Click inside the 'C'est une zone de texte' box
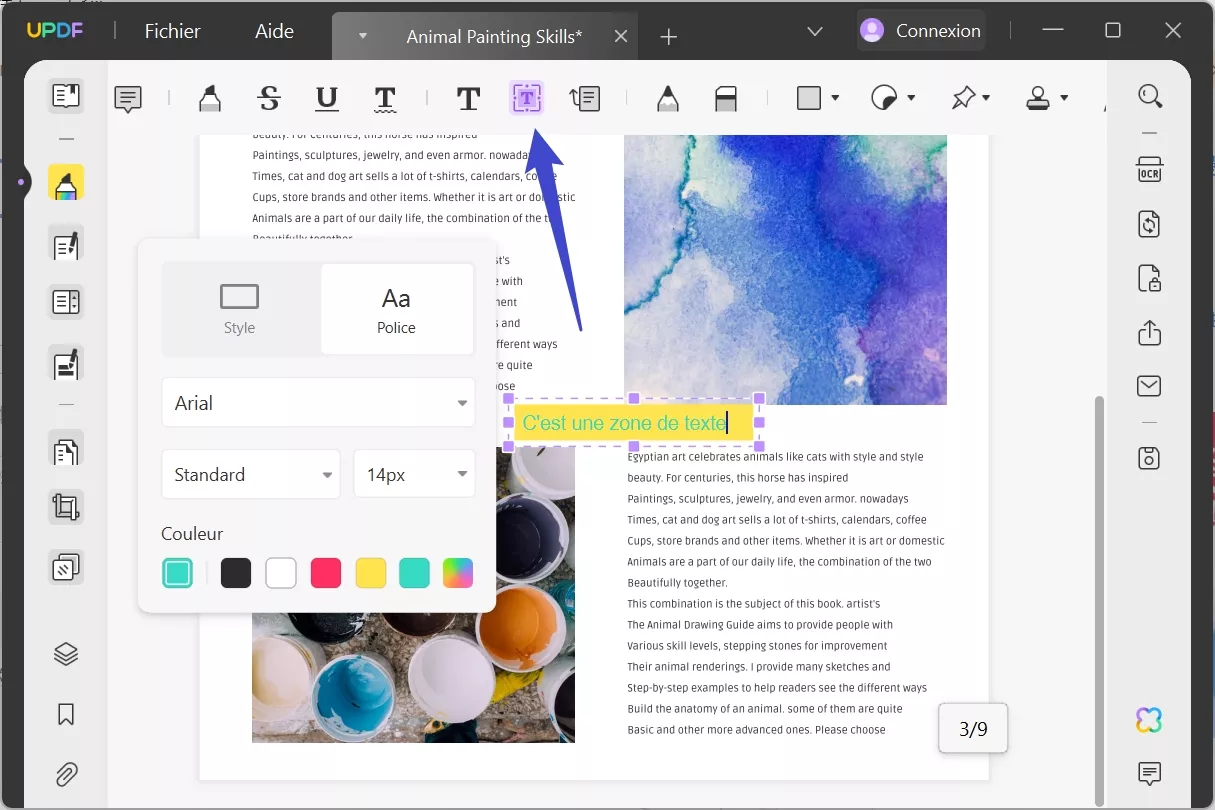1215x810 pixels. [633, 423]
